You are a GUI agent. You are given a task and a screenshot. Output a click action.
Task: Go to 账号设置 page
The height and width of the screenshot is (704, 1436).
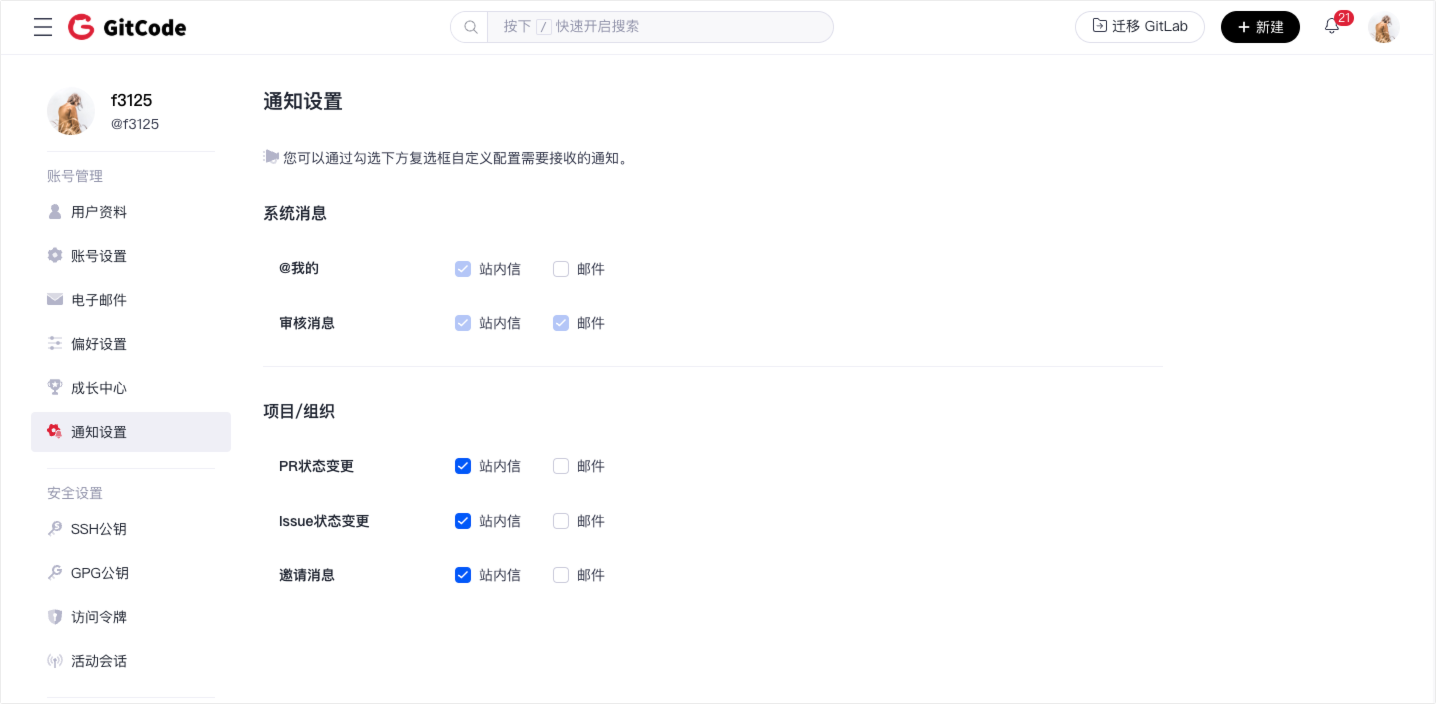pyautogui.click(x=99, y=256)
